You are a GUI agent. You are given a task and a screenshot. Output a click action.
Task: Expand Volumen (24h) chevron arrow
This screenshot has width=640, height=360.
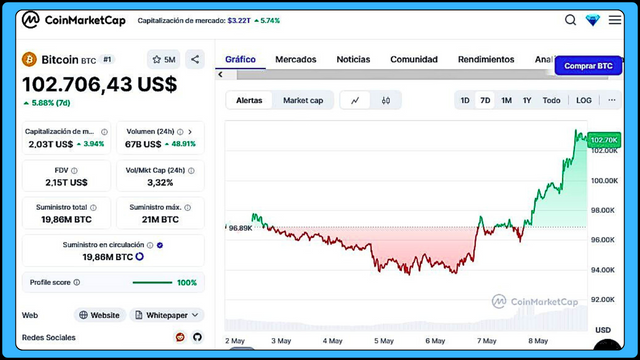[190, 132]
